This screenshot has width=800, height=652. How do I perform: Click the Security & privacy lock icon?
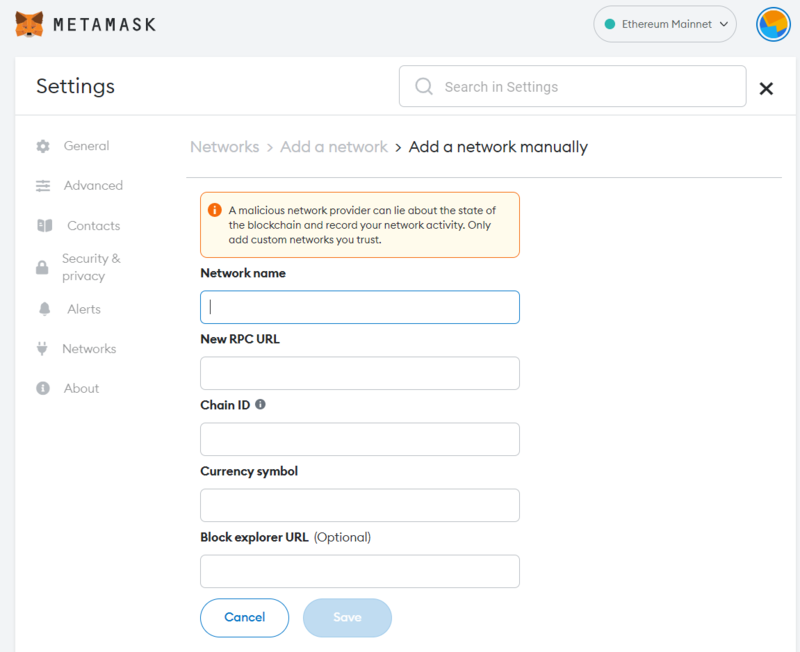pyautogui.click(x=44, y=267)
